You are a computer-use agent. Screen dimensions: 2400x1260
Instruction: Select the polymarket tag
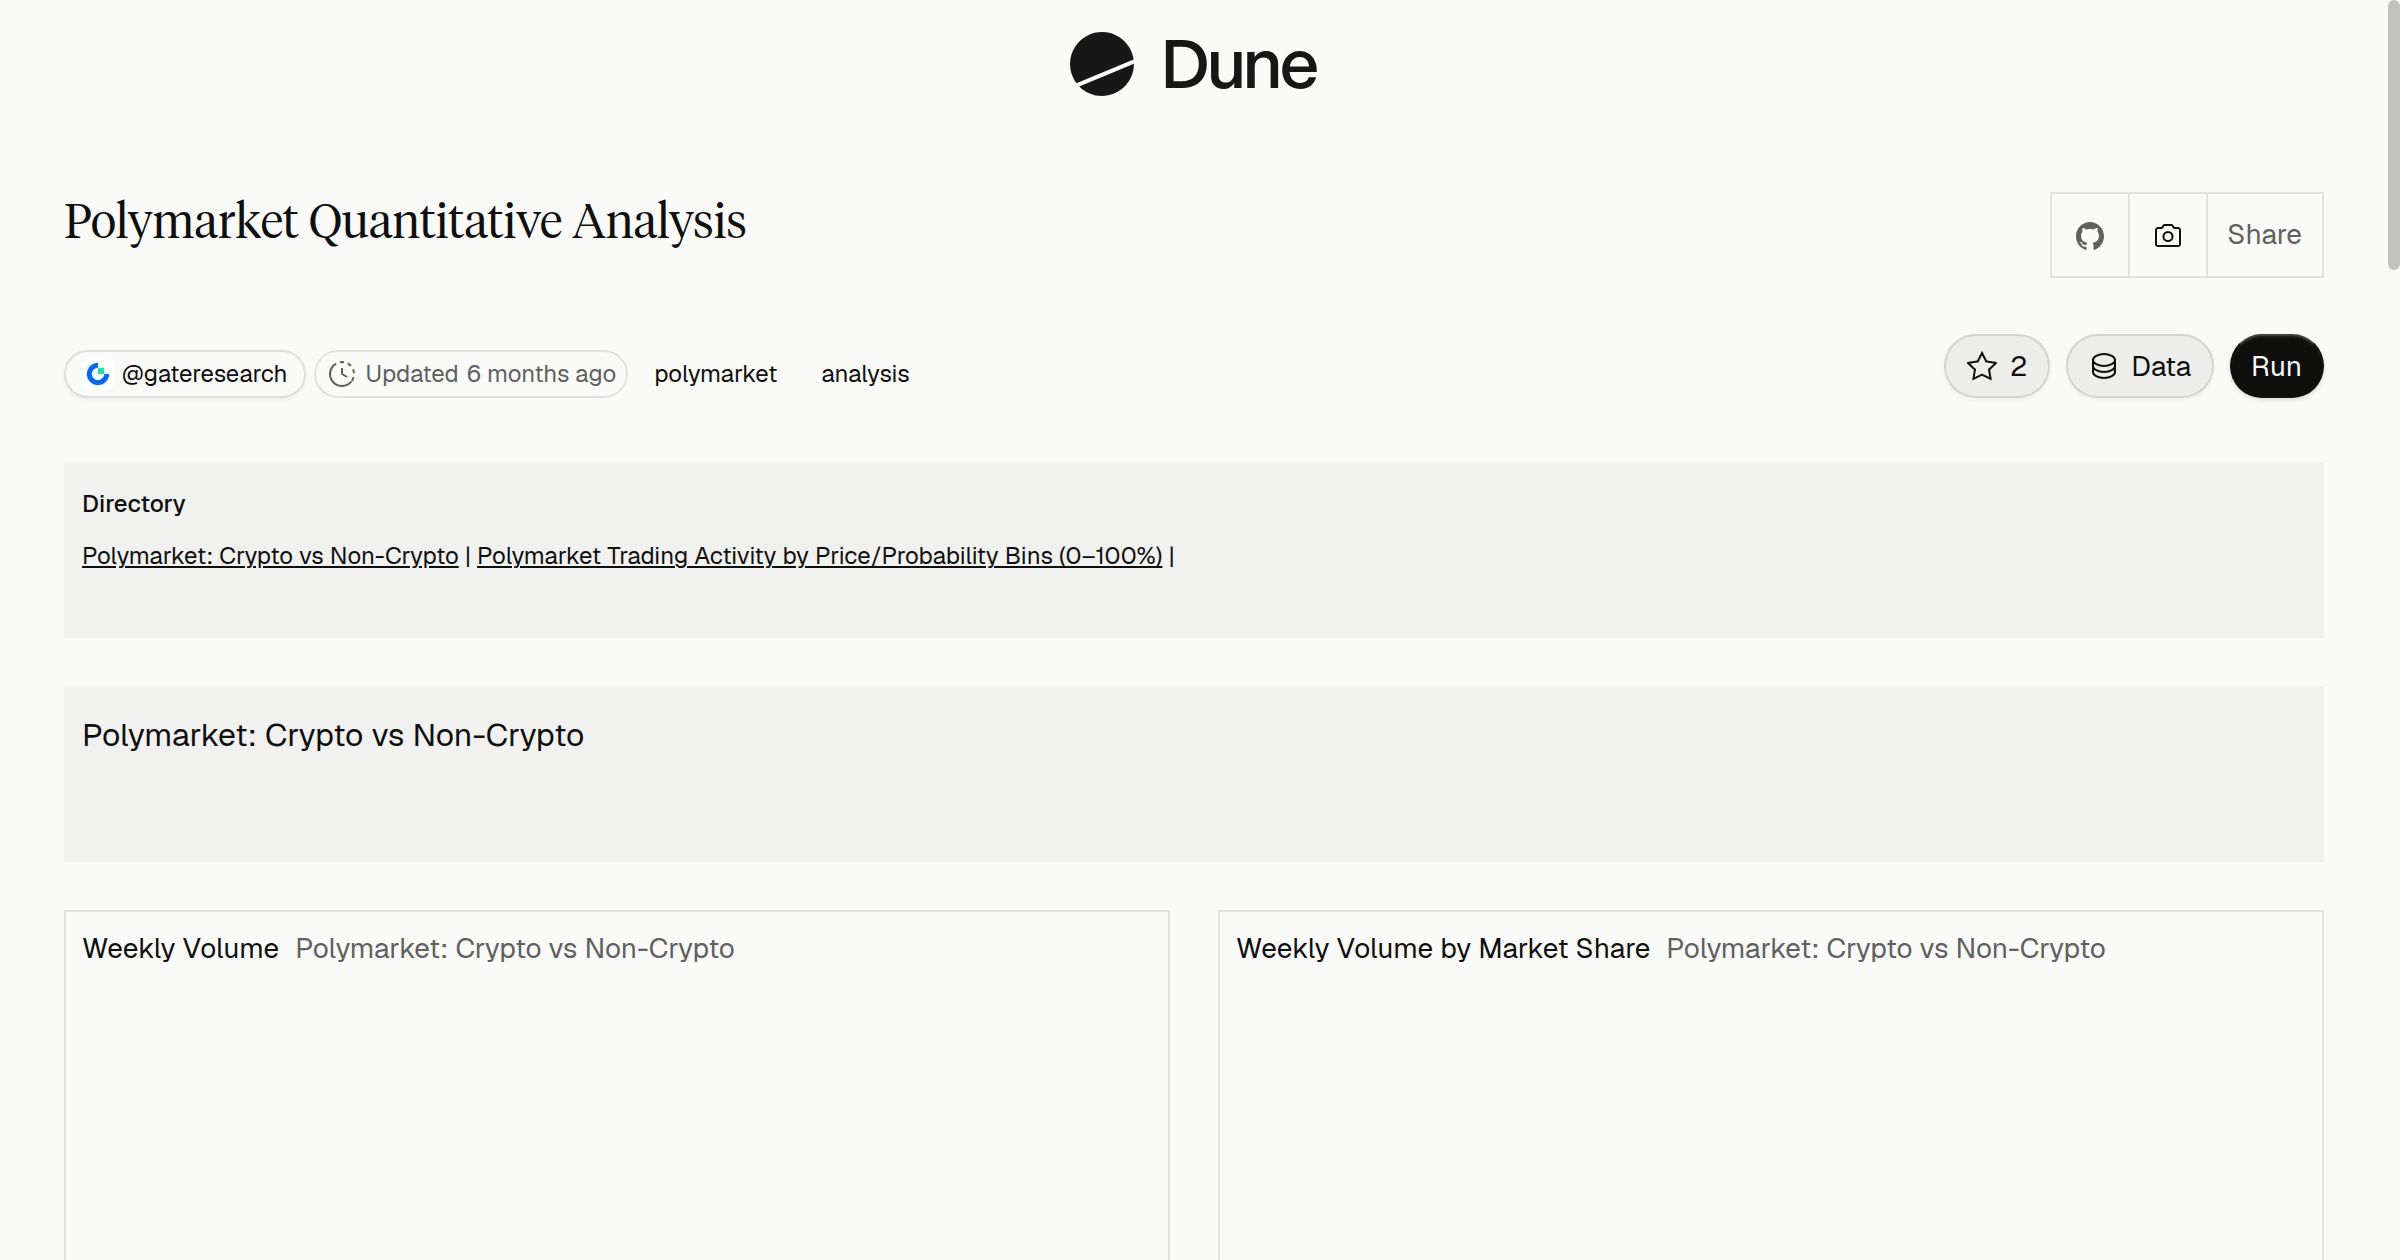tap(715, 374)
